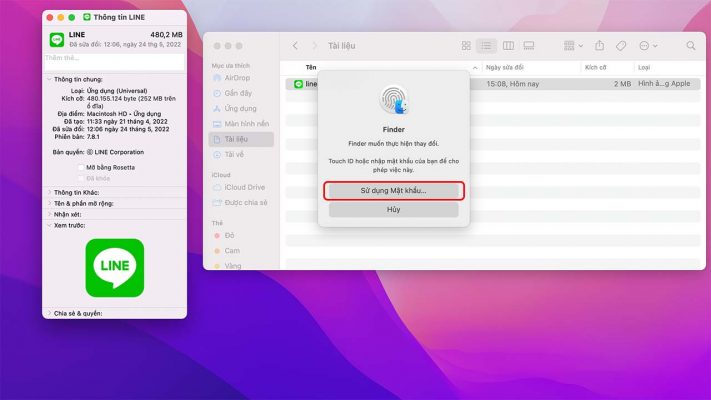Click the Tài liệu title in Finder toolbar

(342, 46)
